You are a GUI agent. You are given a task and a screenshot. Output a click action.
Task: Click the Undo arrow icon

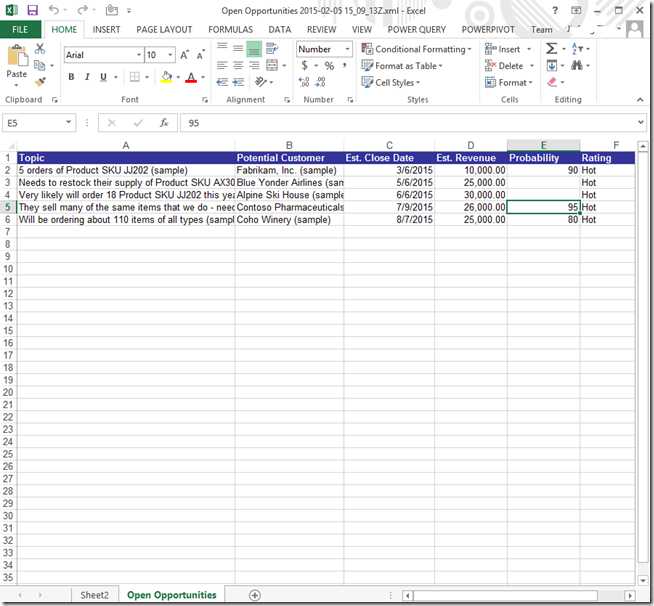(x=53, y=10)
